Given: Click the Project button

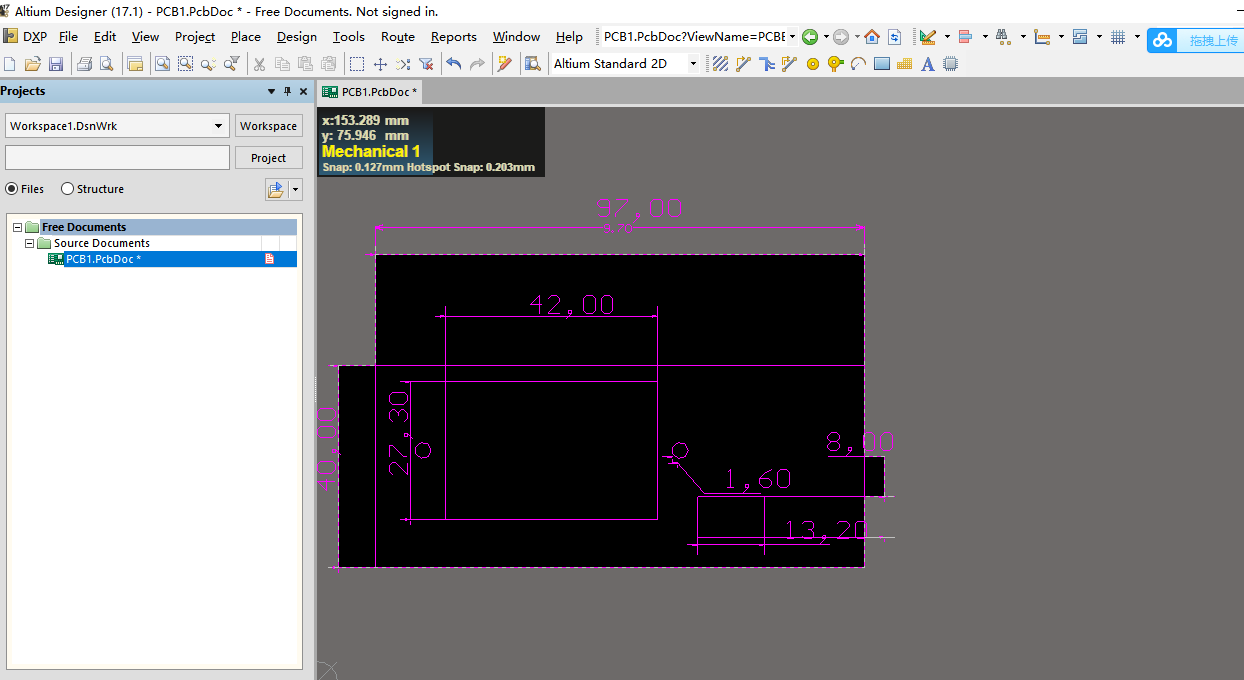Looking at the screenshot, I should [x=268, y=158].
